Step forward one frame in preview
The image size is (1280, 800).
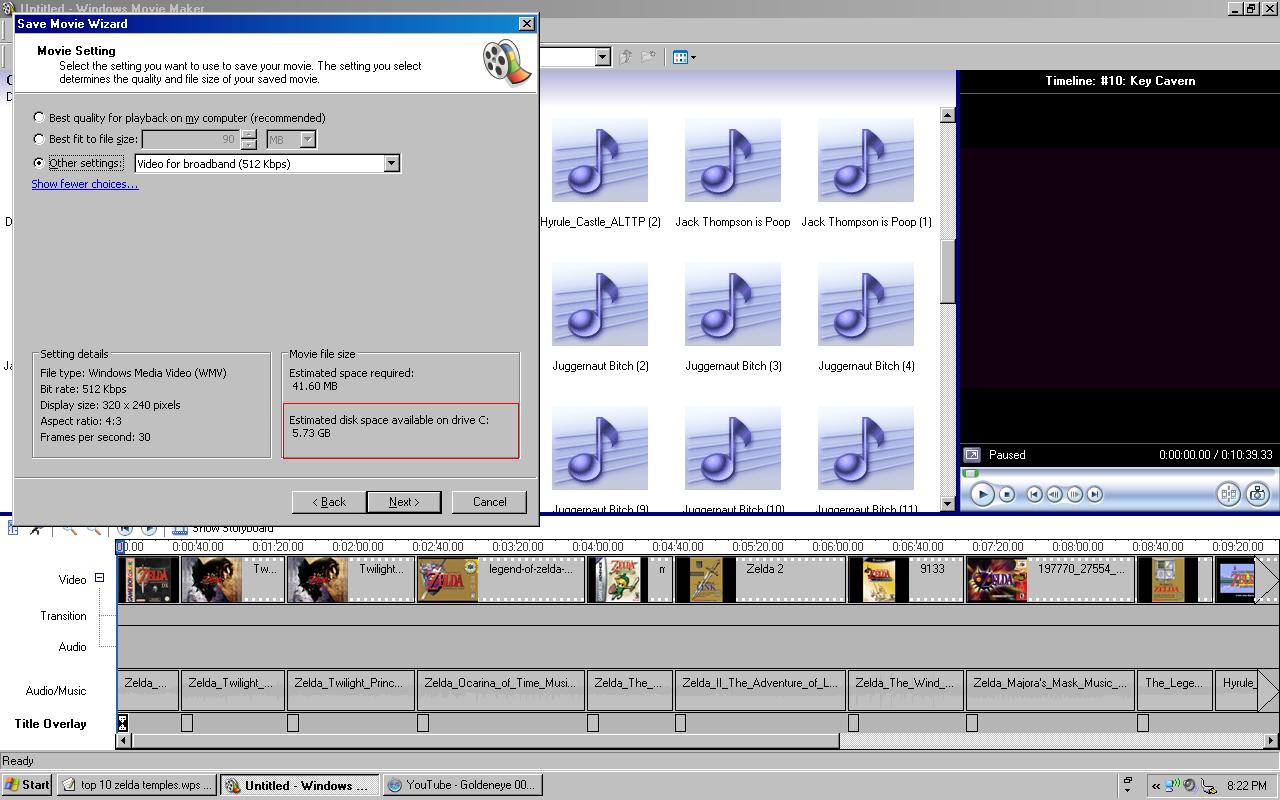(x=1075, y=494)
